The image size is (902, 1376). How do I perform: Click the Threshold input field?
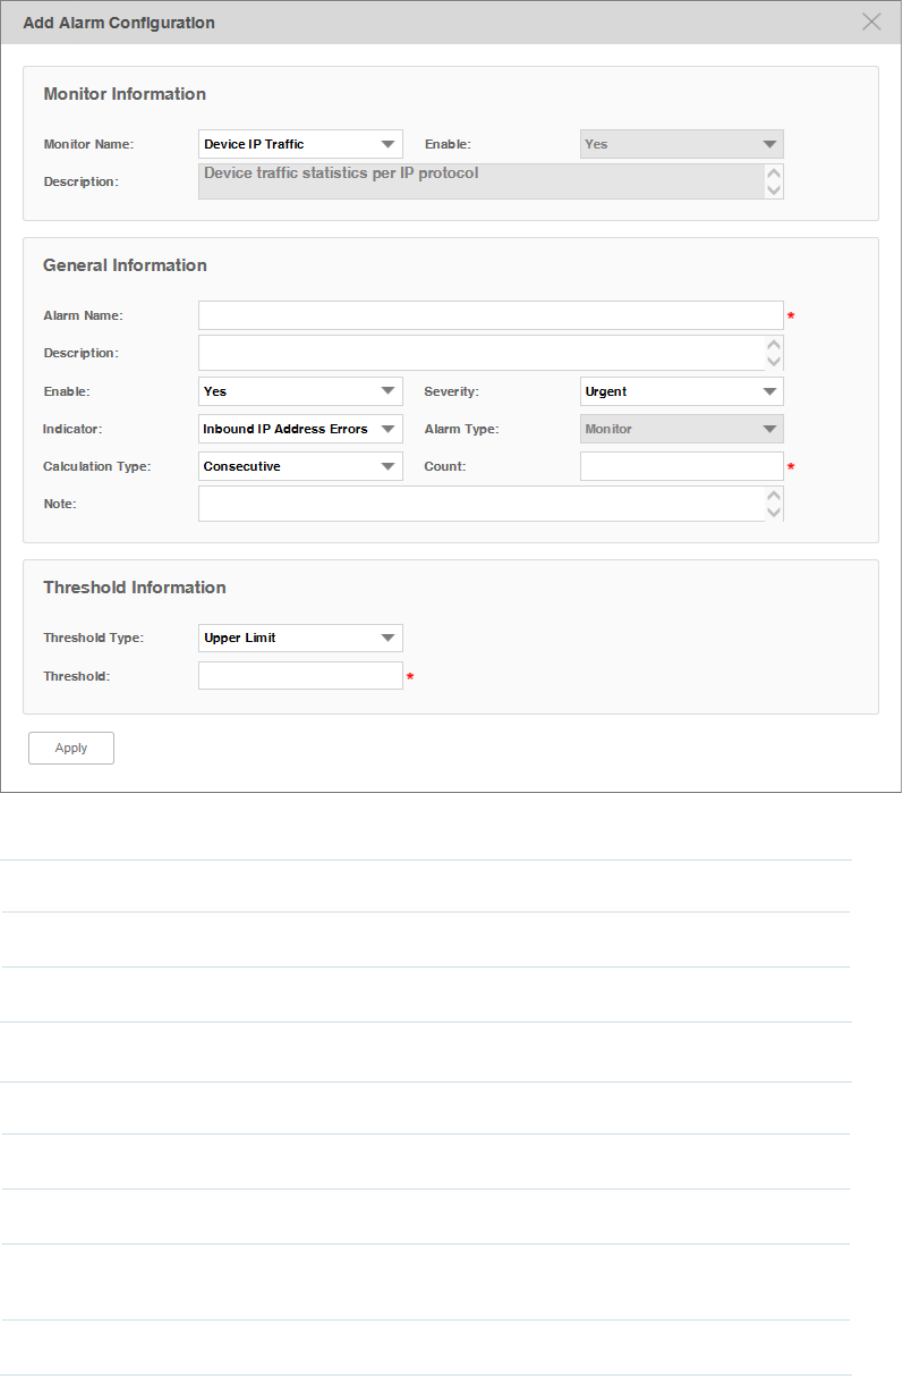[300, 676]
